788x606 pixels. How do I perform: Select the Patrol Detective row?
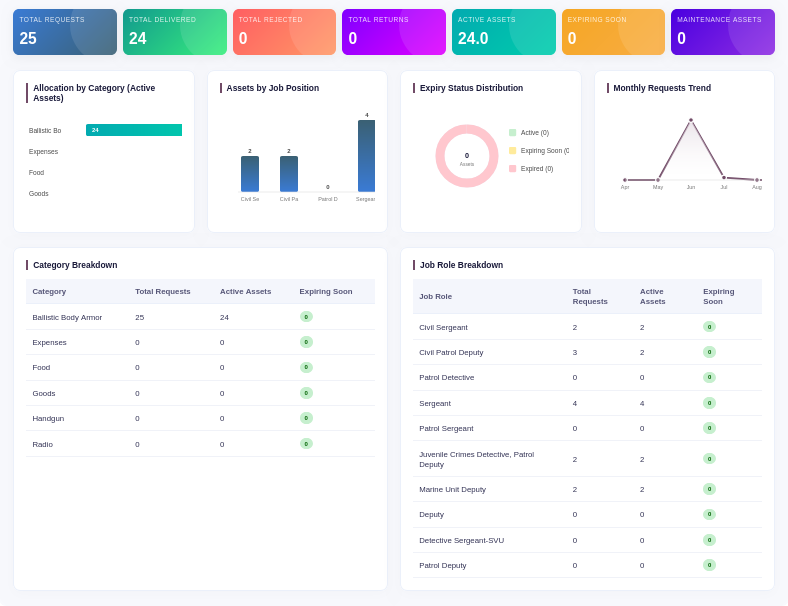point(587,378)
